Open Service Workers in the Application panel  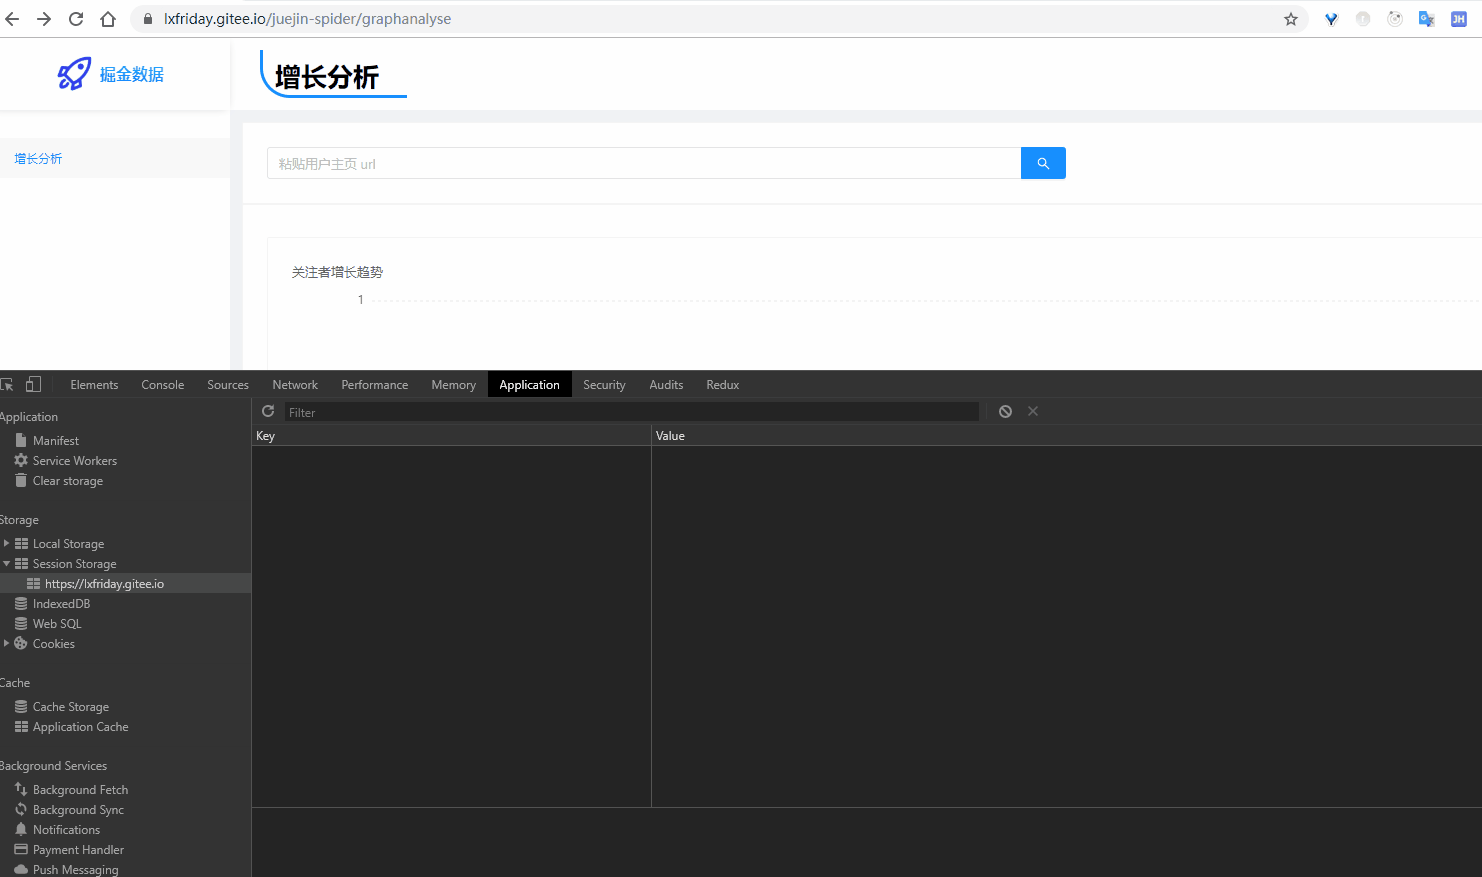tap(73, 460)
